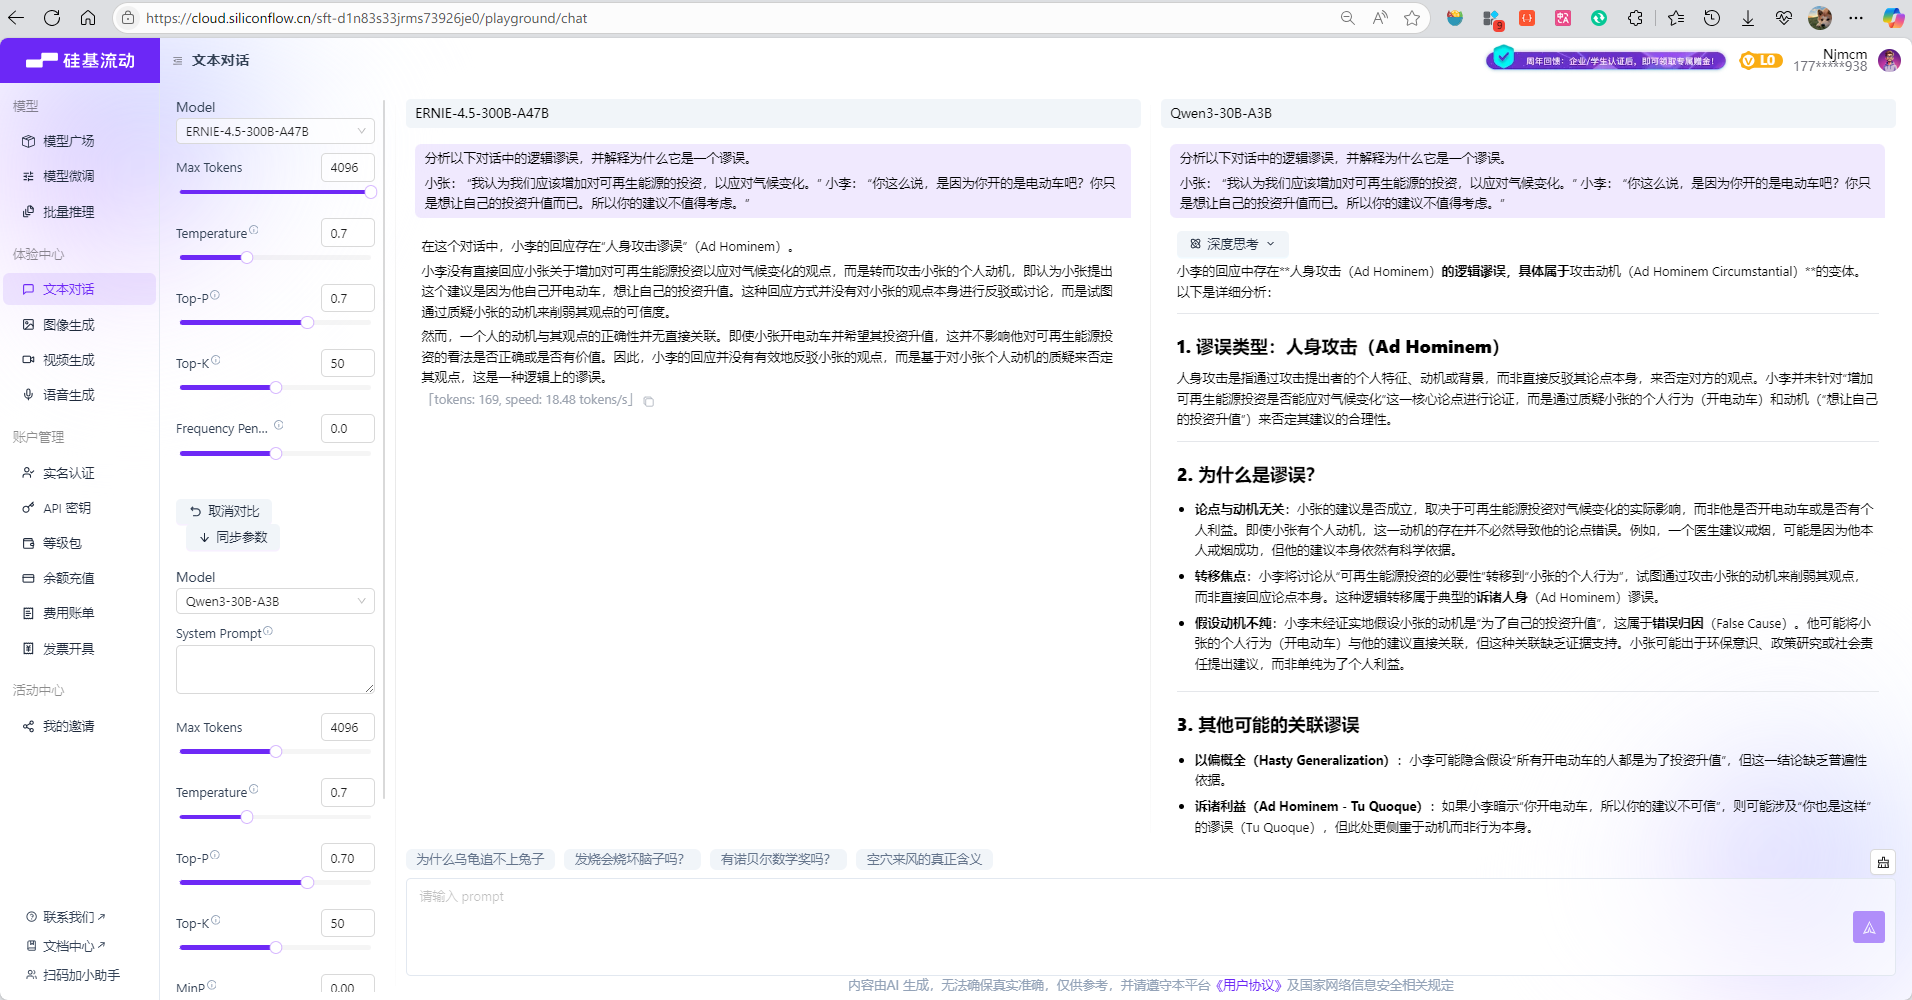Send prompt with purple send button

click(x=1869, y=927)
